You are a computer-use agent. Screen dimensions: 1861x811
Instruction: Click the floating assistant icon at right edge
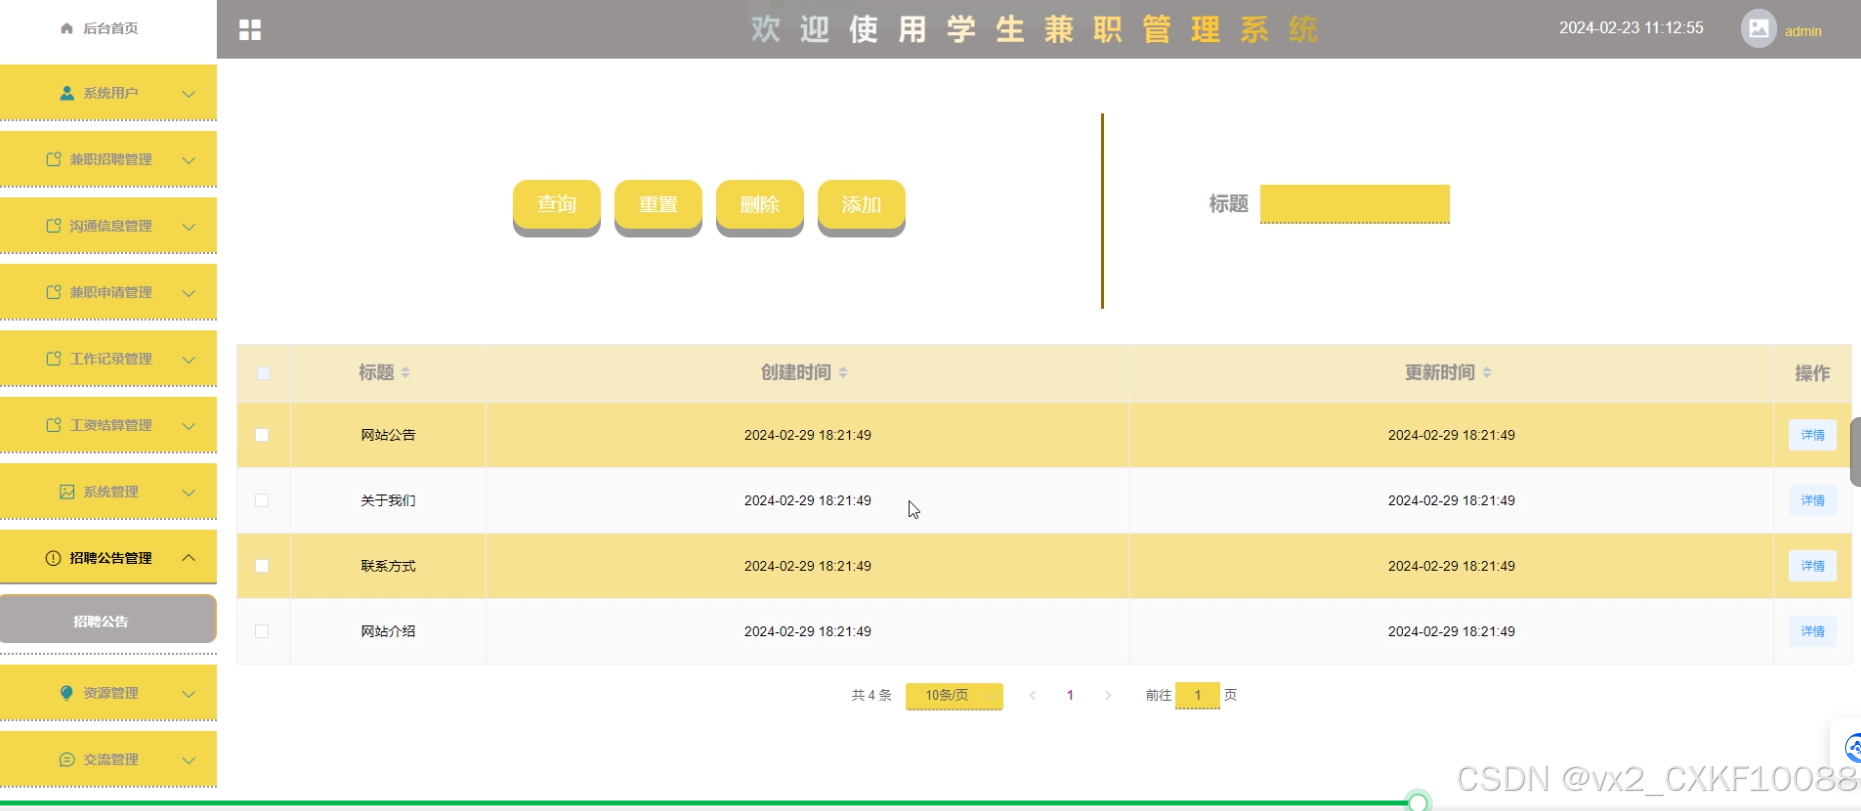(x=1852, y=747)
